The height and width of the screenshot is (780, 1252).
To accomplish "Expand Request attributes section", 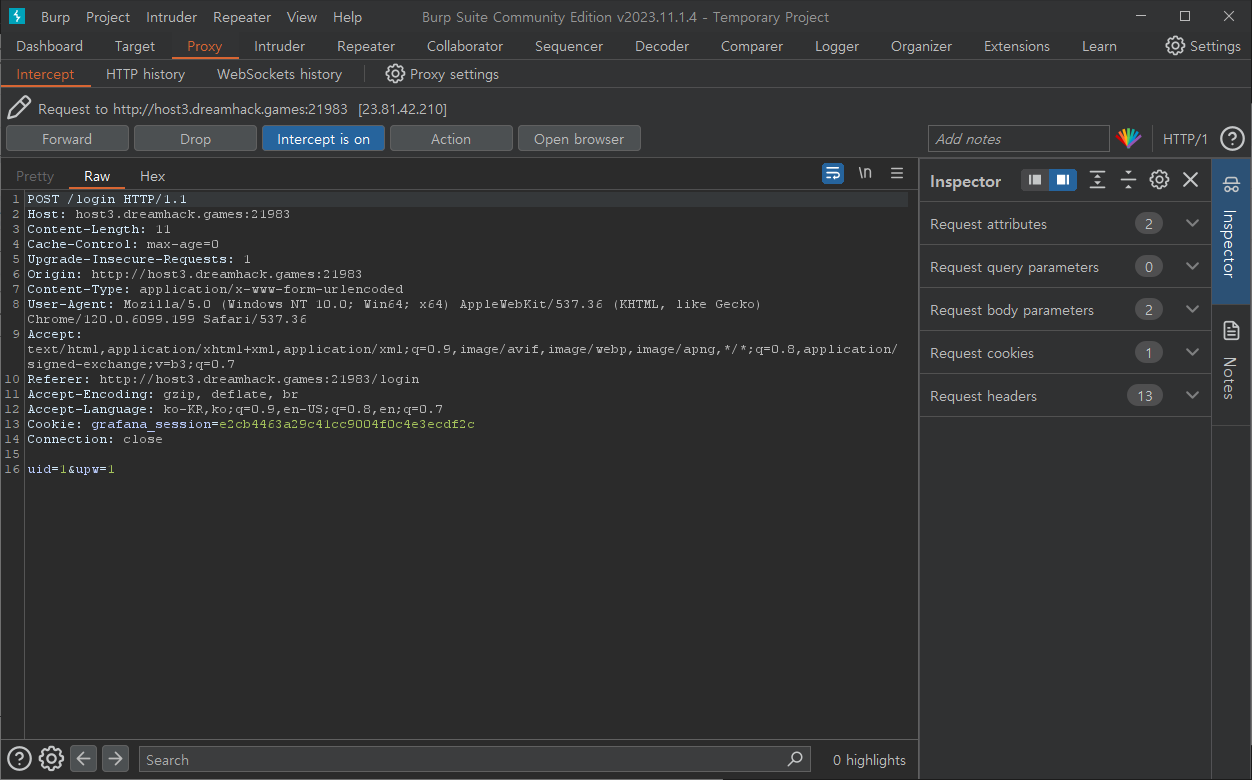I will point(1192,224).
